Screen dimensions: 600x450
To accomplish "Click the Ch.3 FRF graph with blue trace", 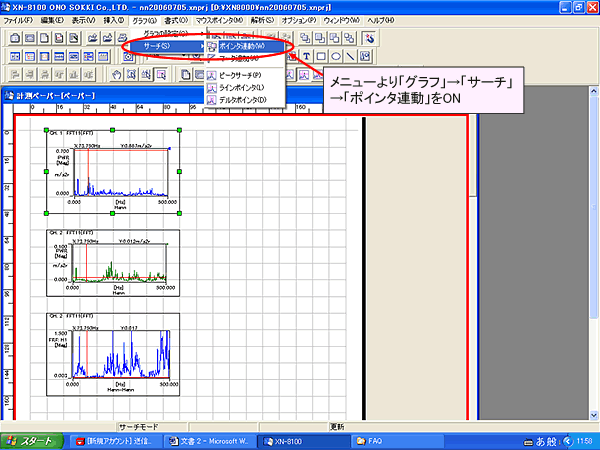I will click(113, 353).
